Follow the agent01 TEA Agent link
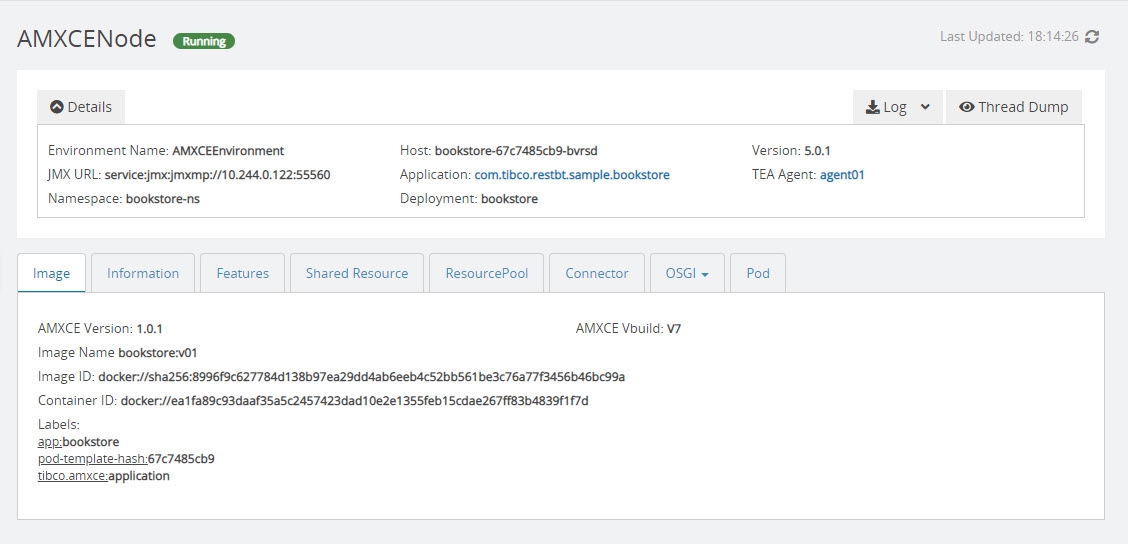 [x=842, y=175]
